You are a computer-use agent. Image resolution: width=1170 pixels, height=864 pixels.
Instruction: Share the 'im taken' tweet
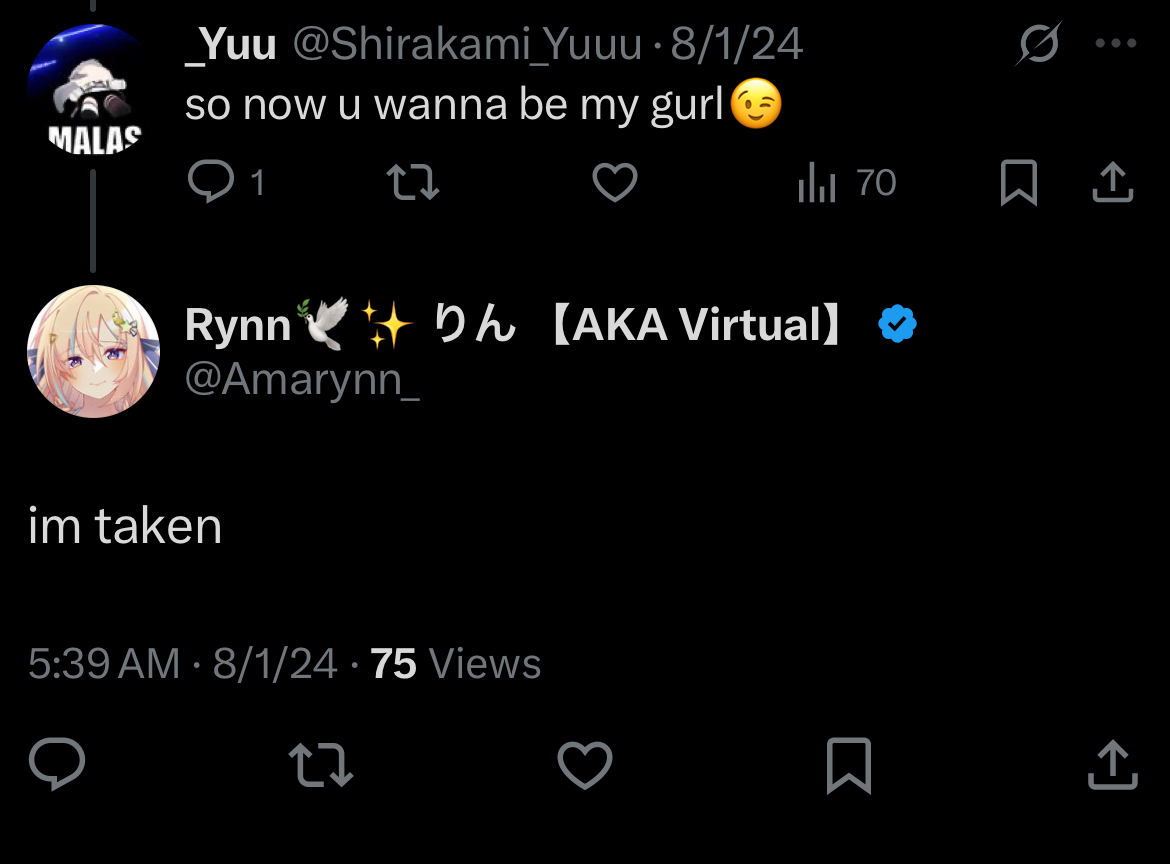(1111, 766)
